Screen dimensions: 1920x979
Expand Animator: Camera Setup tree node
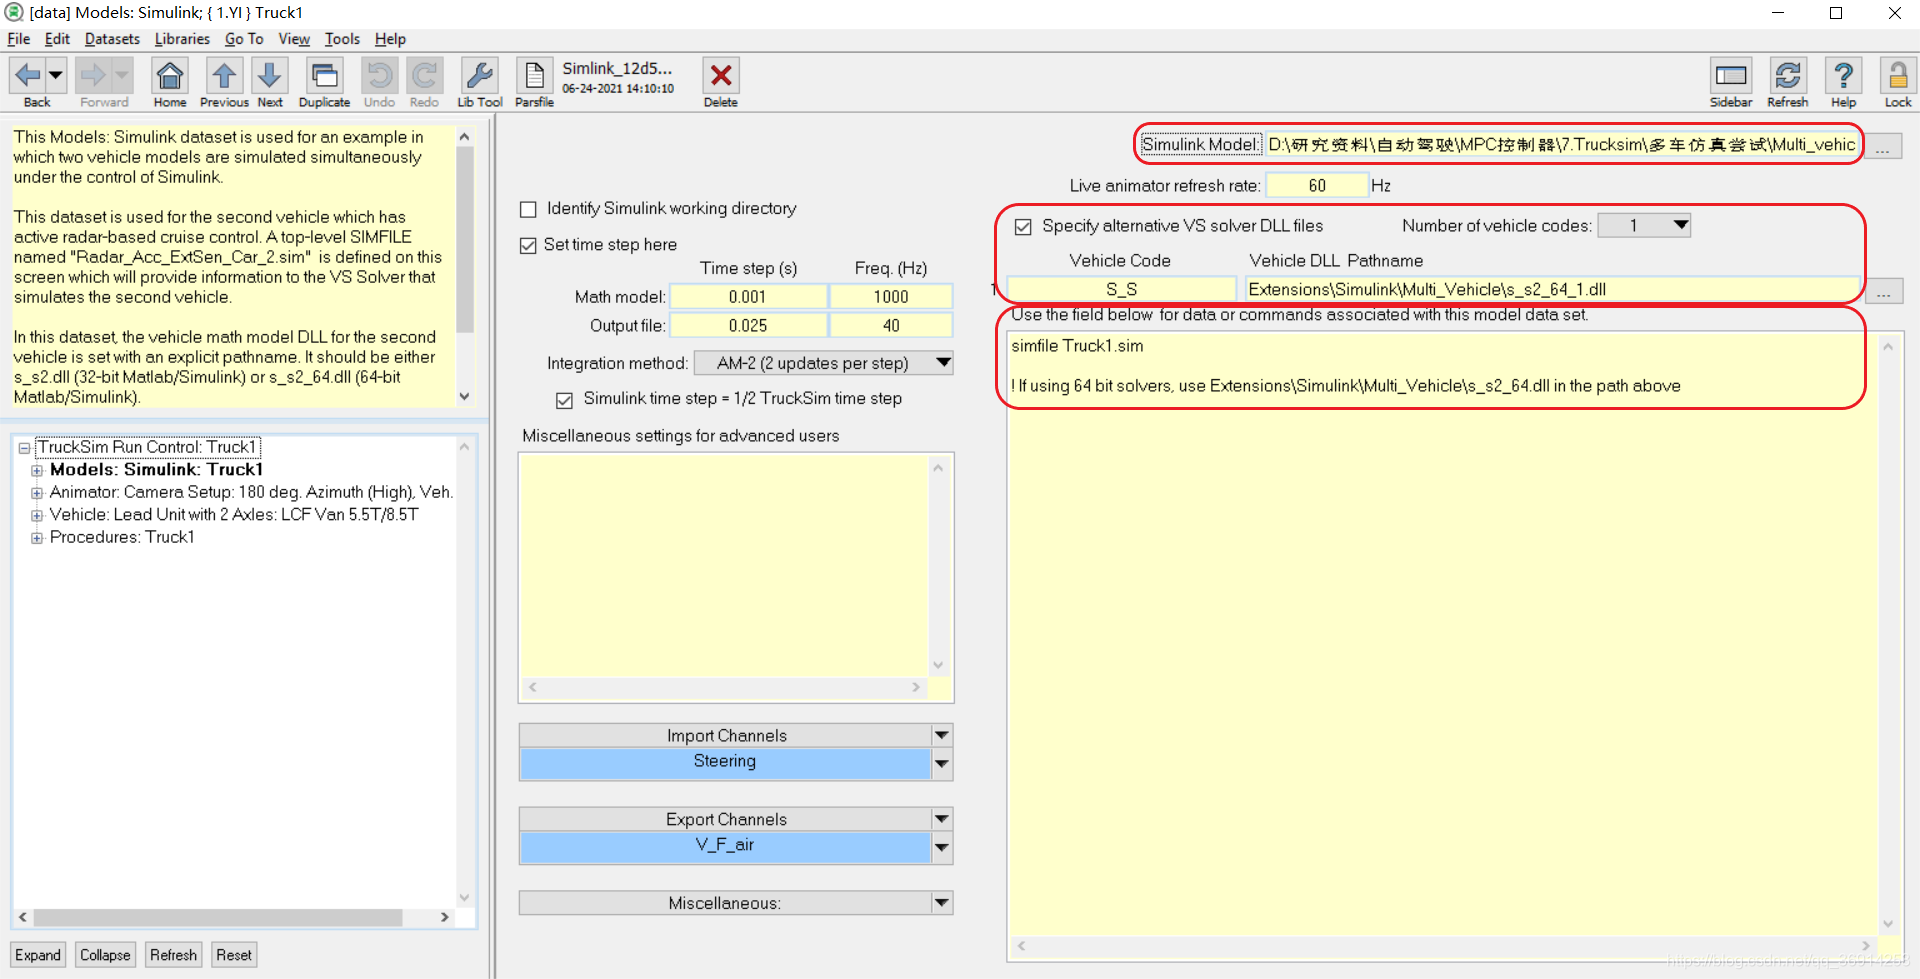coord(37,493)
